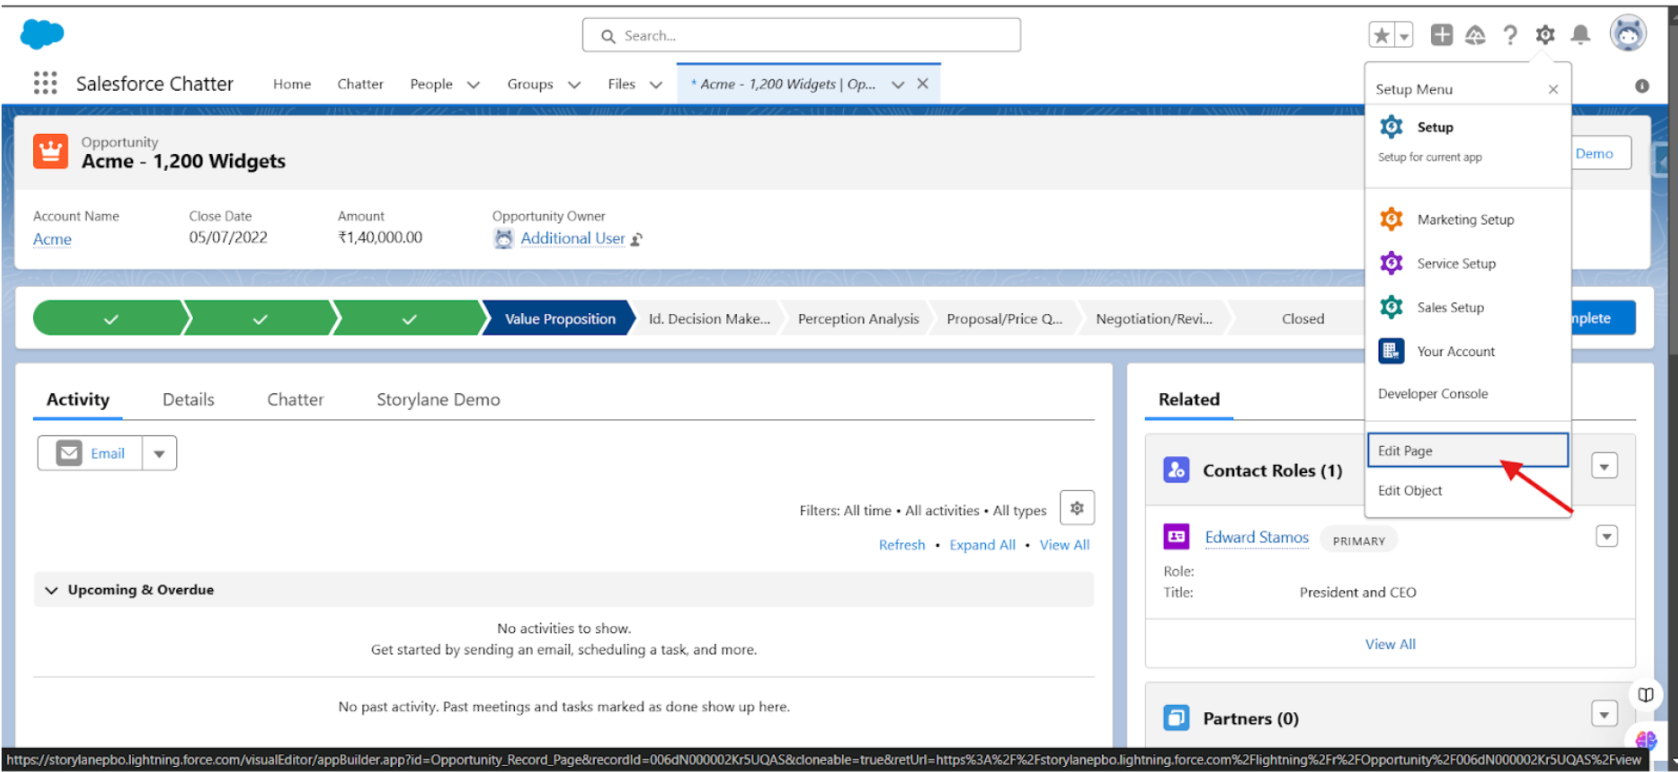The height and width of the screenshot is (772, 1678).
Task: Click the Favorites star icon
Action: point(1381,36)
